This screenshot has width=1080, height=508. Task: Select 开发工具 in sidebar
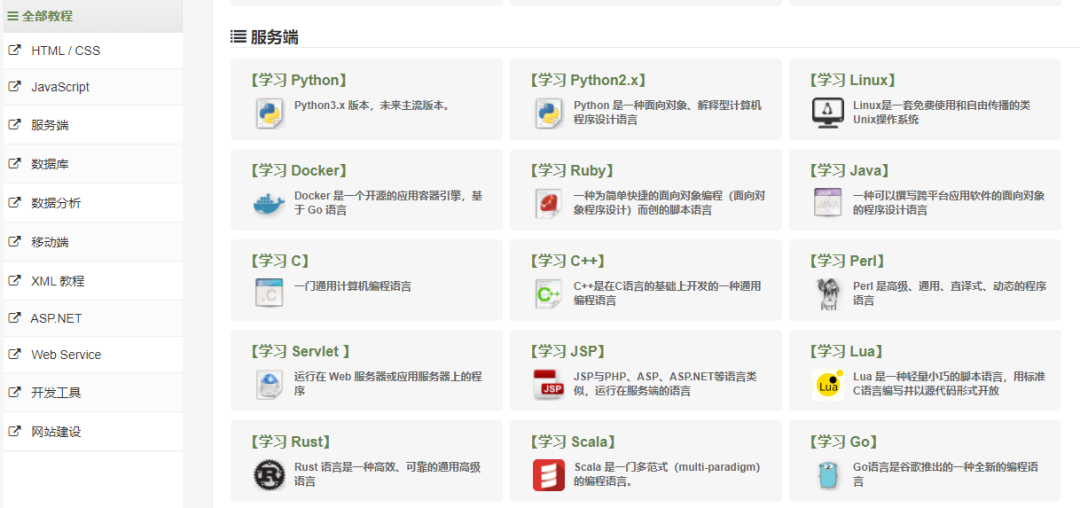93,392
